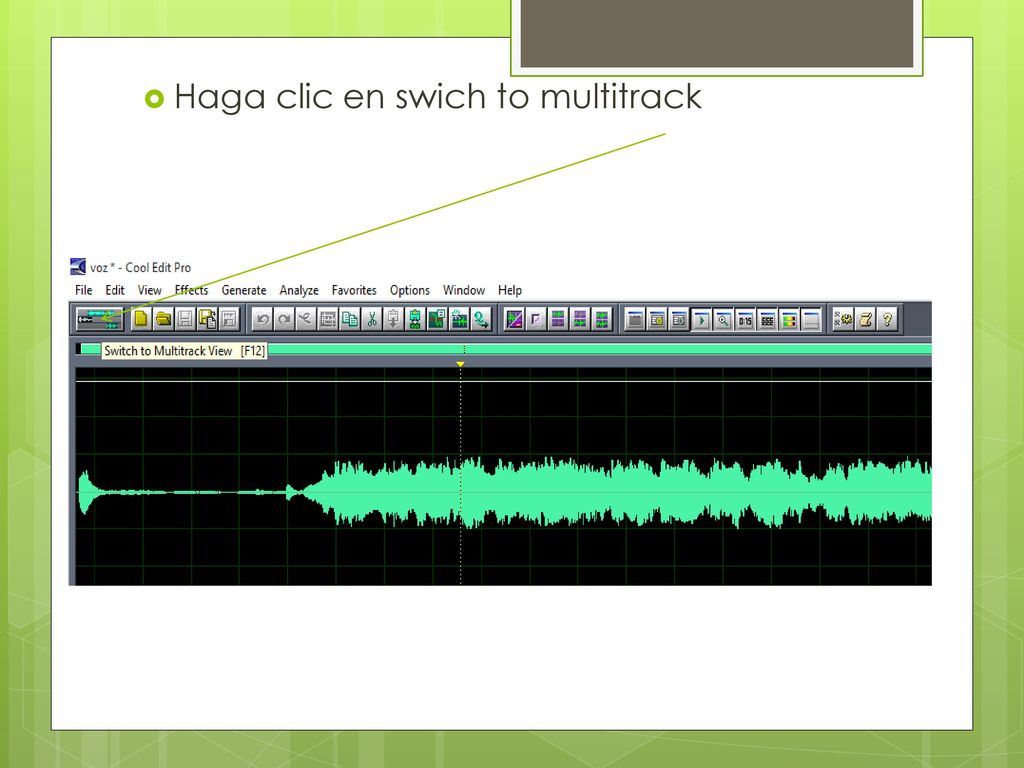Click the greyed Paste clipboard icon
The width and height of the screenshot is (1024, 768).
393,319
